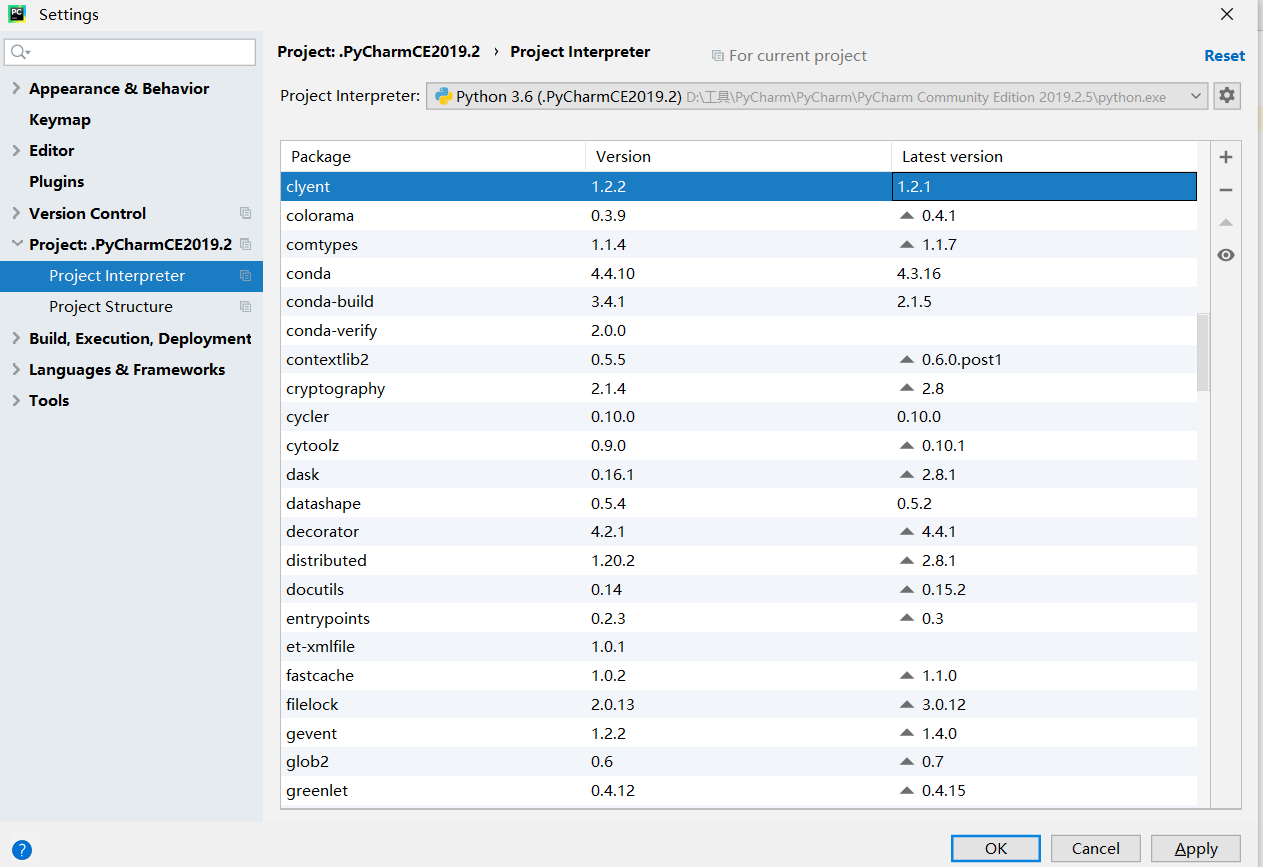Click the Package column header

click(433, 157)
